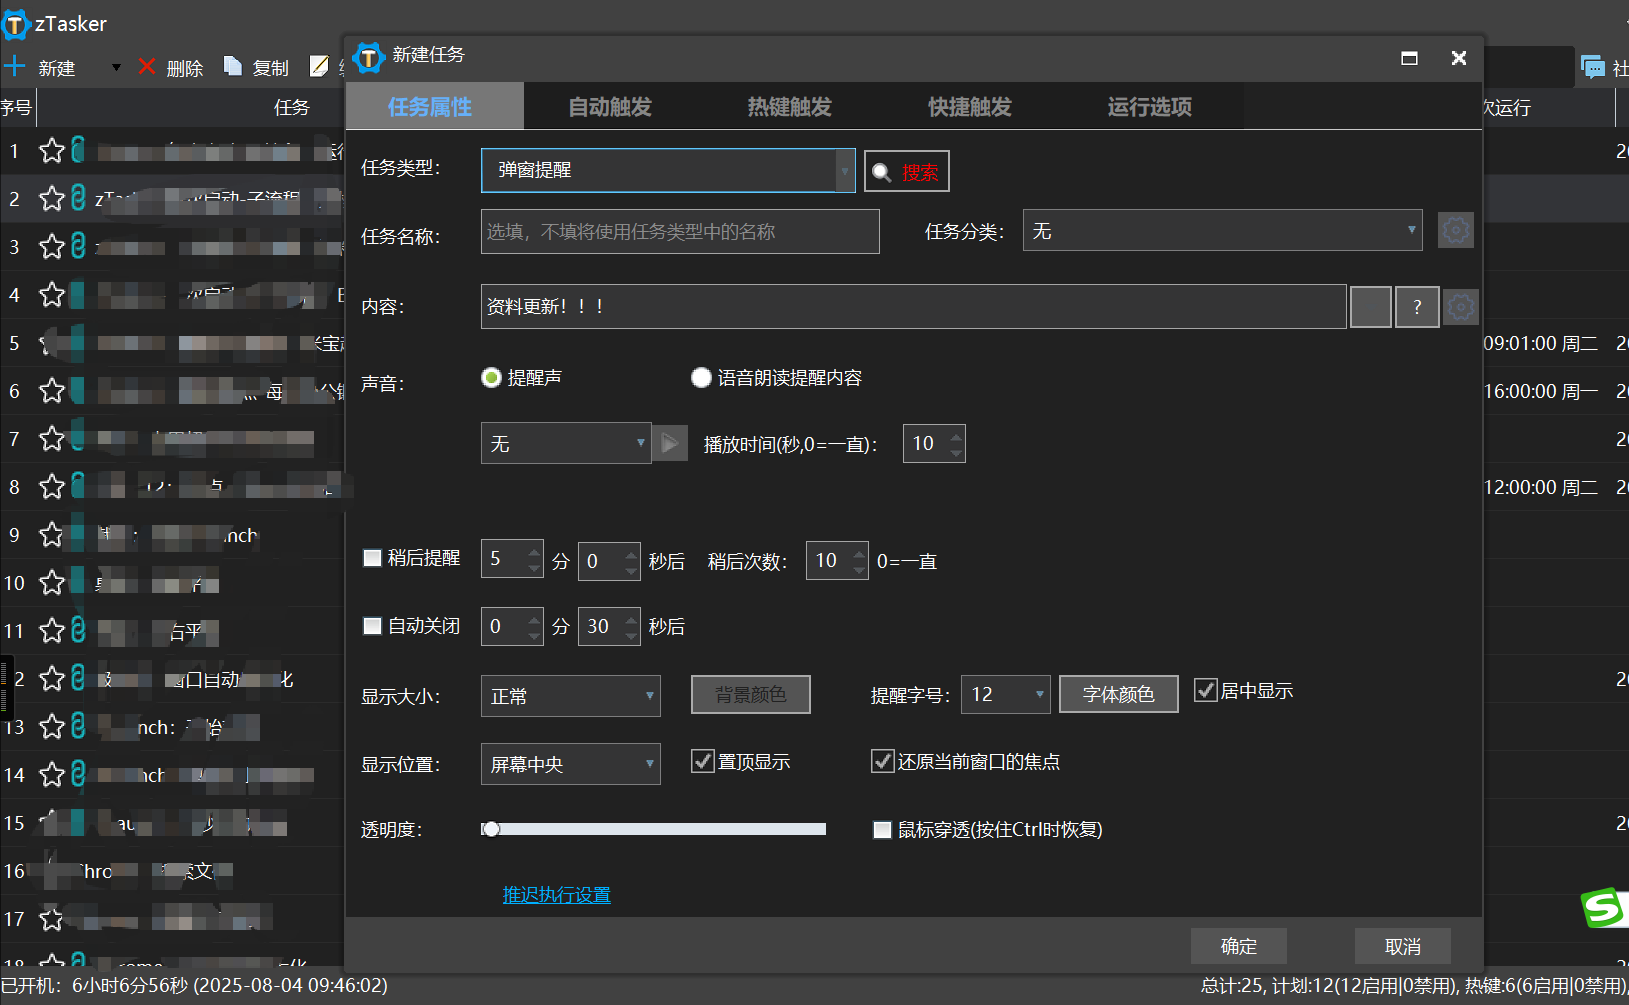Open the 提醒字号 font size dropdown
Viewport: 1629px width, 1005px height.
click(1038, 694)
